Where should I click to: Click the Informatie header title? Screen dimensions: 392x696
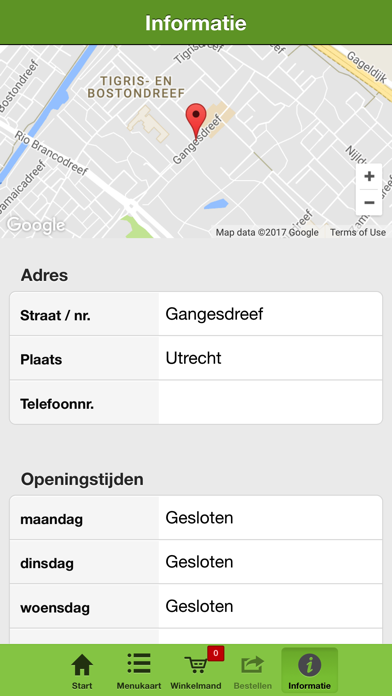[x=196, y=23]
